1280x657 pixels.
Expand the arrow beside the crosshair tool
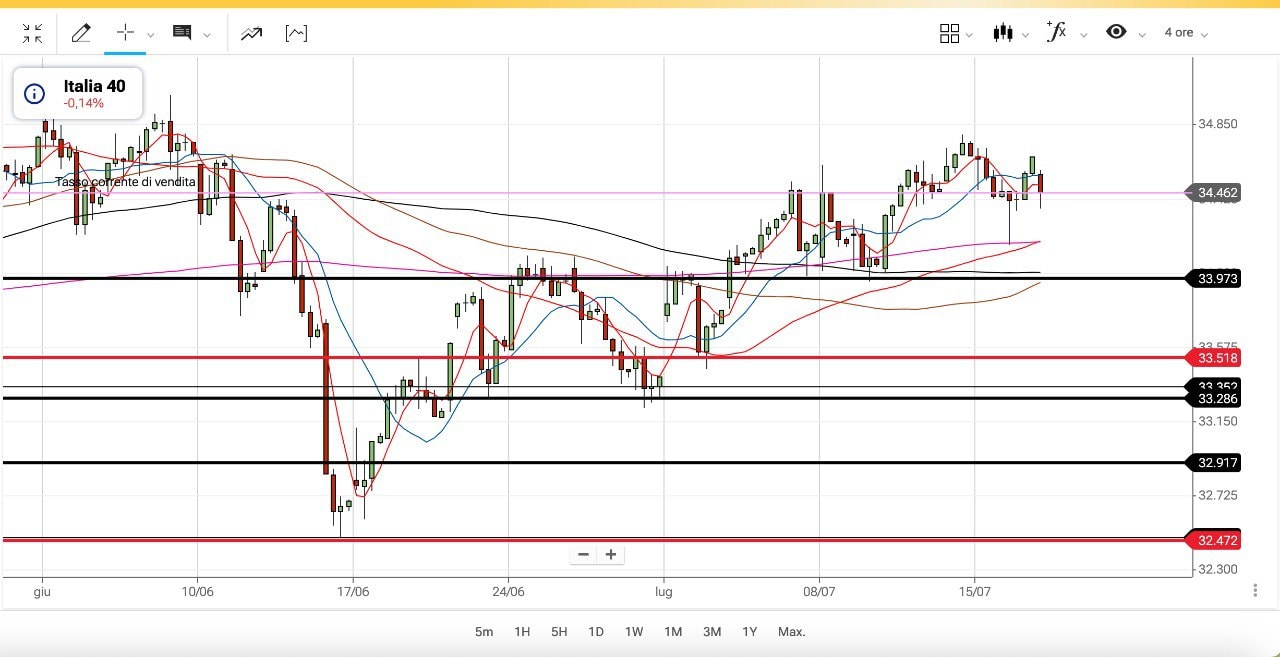click(151, 35)
